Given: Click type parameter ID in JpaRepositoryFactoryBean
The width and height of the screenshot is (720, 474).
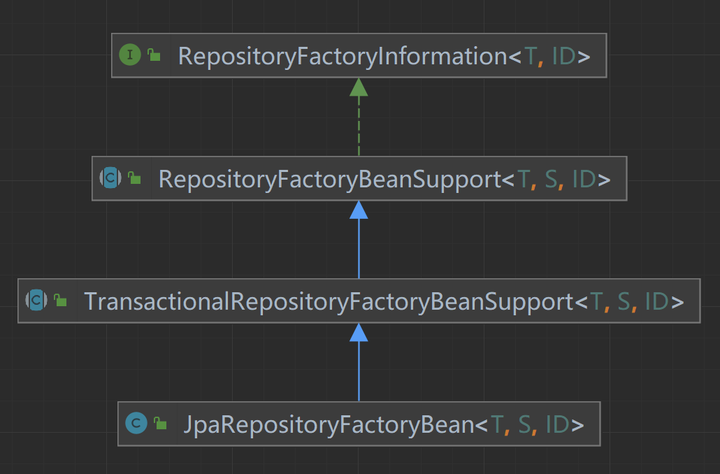Looking at the screenshot, I should tap(558, 423).
